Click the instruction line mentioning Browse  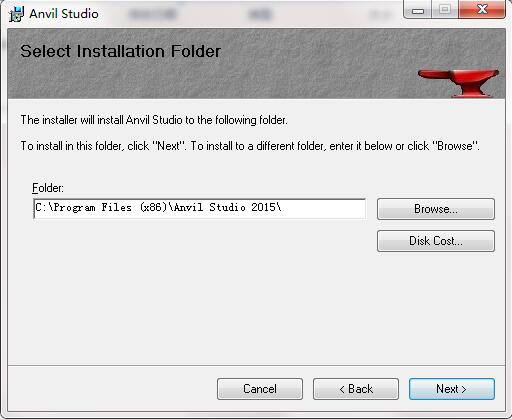250,146
